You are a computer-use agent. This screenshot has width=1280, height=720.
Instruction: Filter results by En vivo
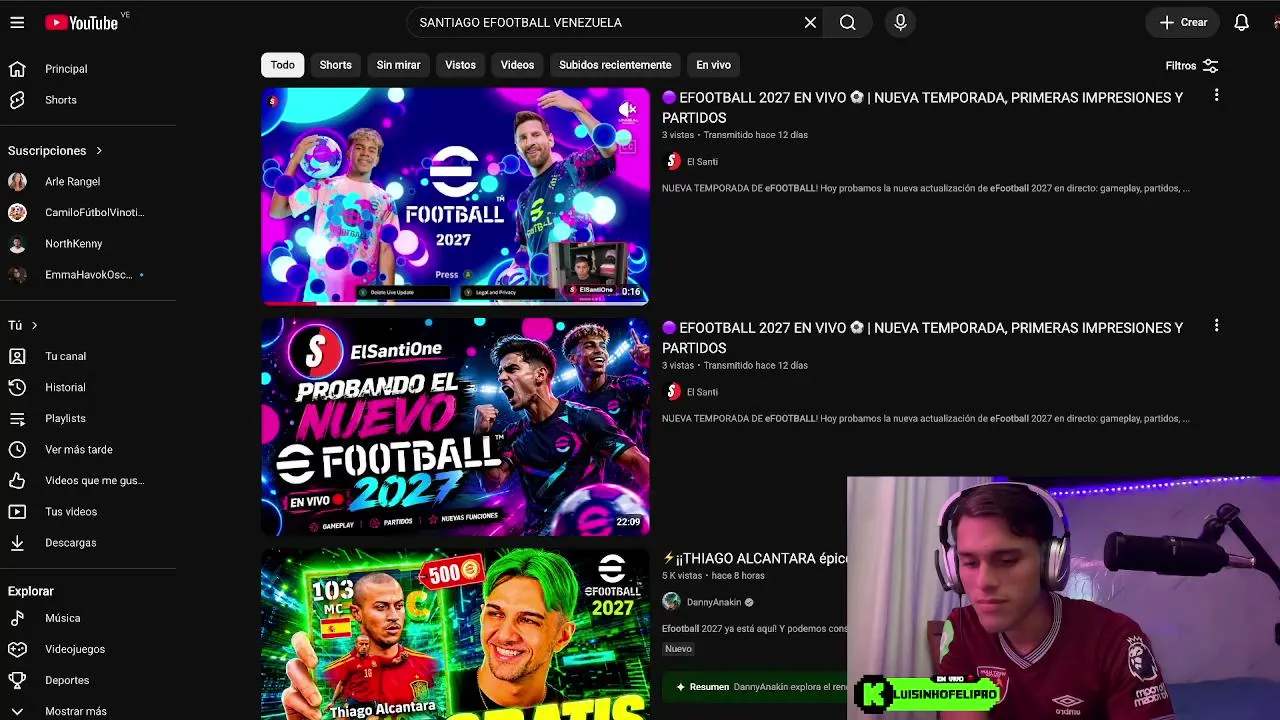pyautogui.click(x=713, y=65)
